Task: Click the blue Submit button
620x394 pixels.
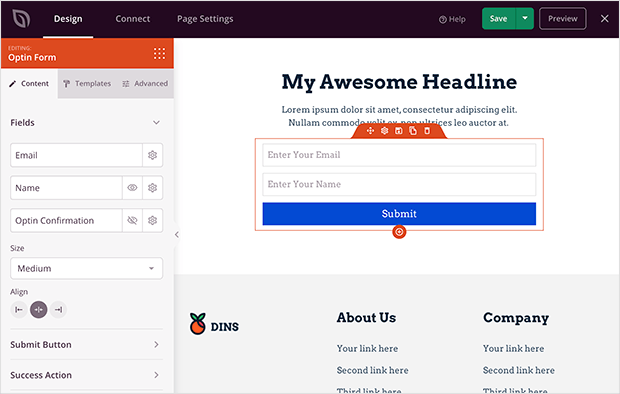Action: tap(399, 214)
